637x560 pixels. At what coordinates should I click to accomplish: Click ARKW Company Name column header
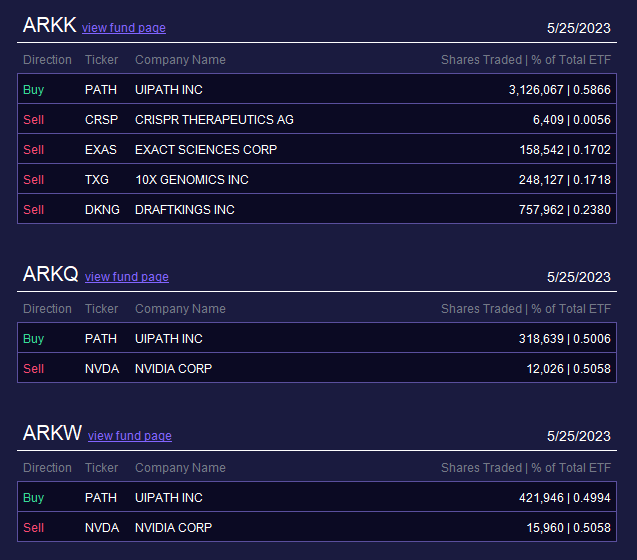180,468
